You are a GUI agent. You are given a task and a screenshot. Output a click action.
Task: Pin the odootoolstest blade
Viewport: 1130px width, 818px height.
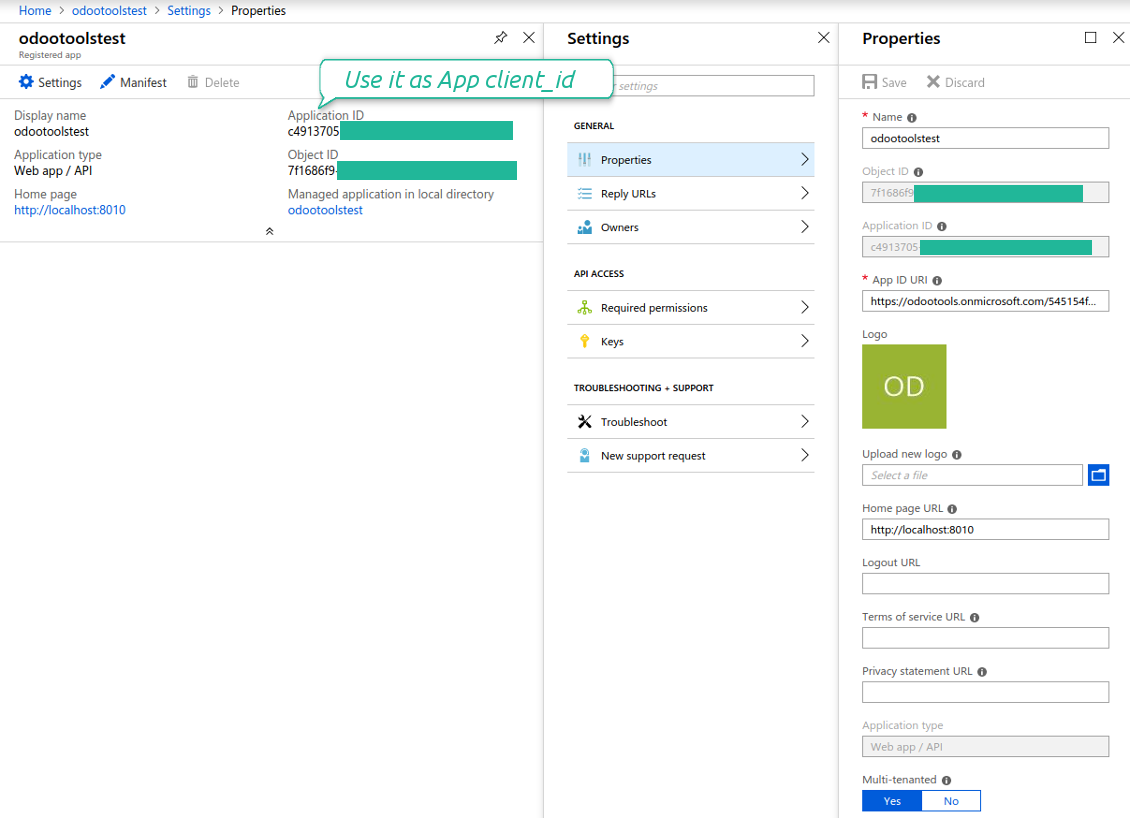[500, 37]
